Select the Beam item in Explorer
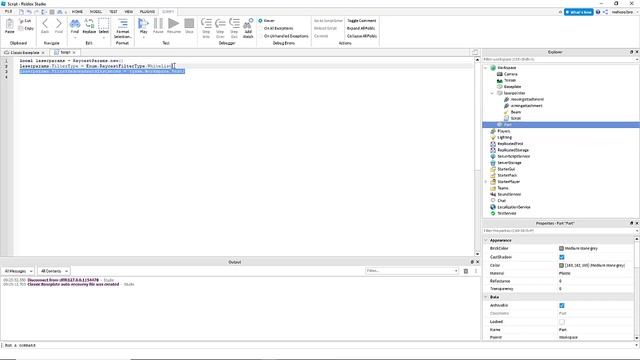Viewport: 640px width, 360px height. 516,112
